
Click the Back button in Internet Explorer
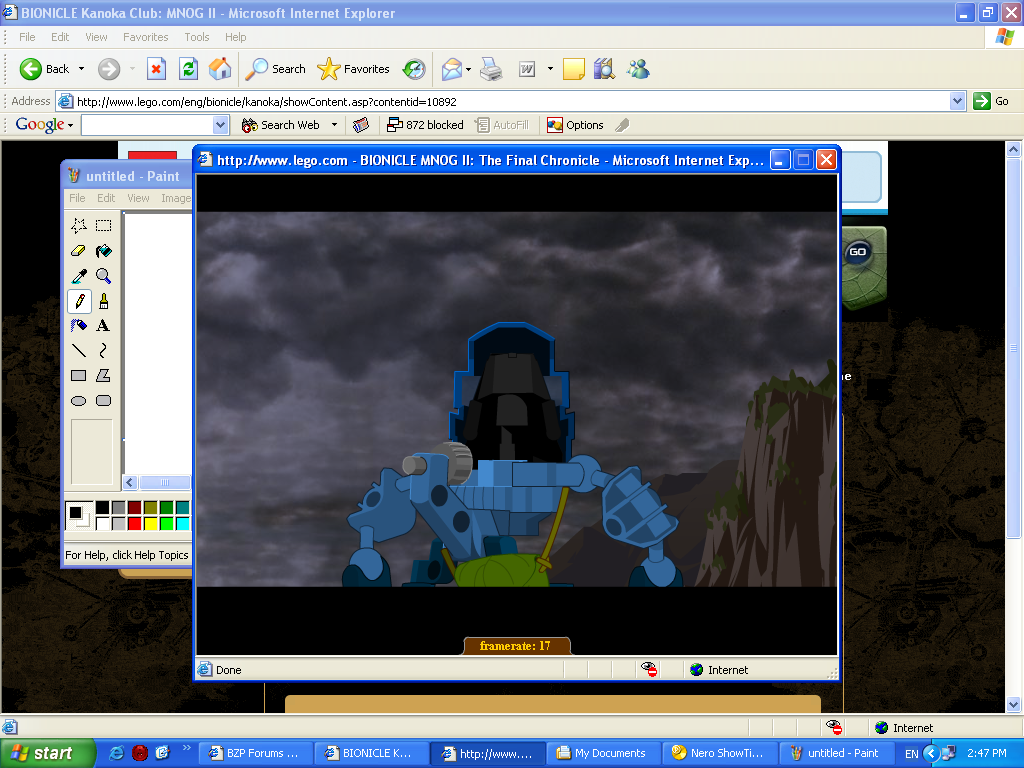point(44,69)
